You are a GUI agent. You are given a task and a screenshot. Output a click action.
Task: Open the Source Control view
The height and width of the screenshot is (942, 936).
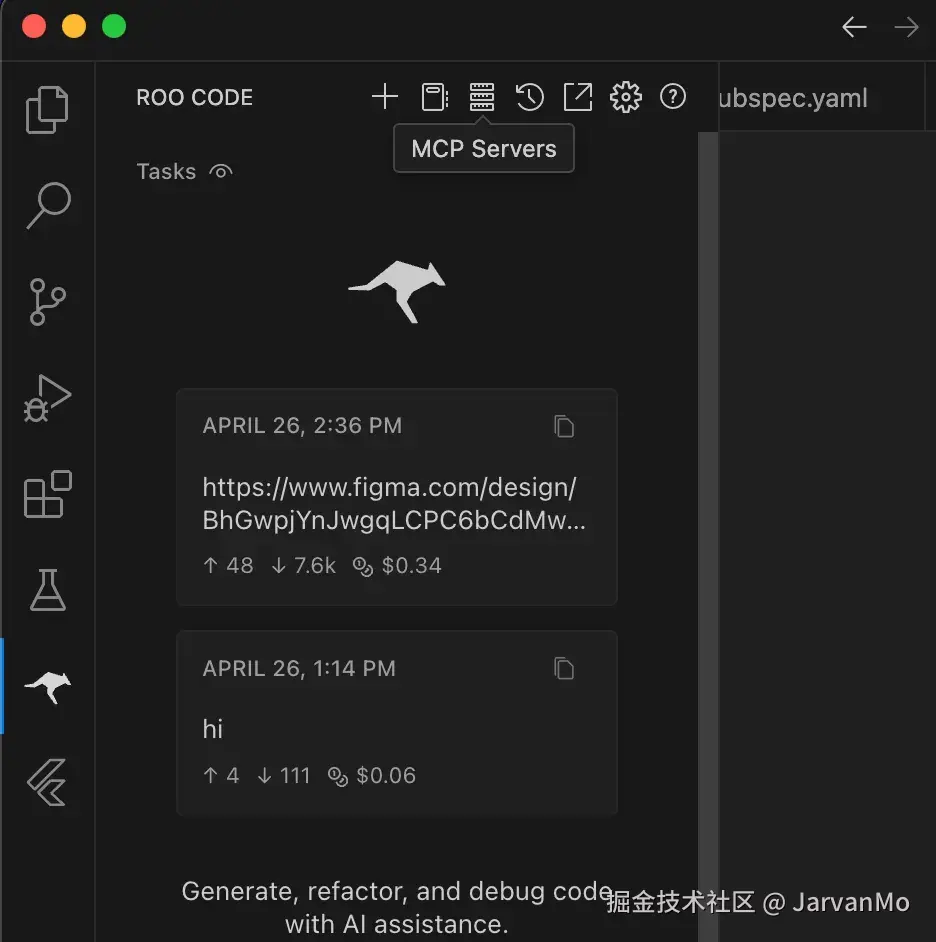point(47,302)
